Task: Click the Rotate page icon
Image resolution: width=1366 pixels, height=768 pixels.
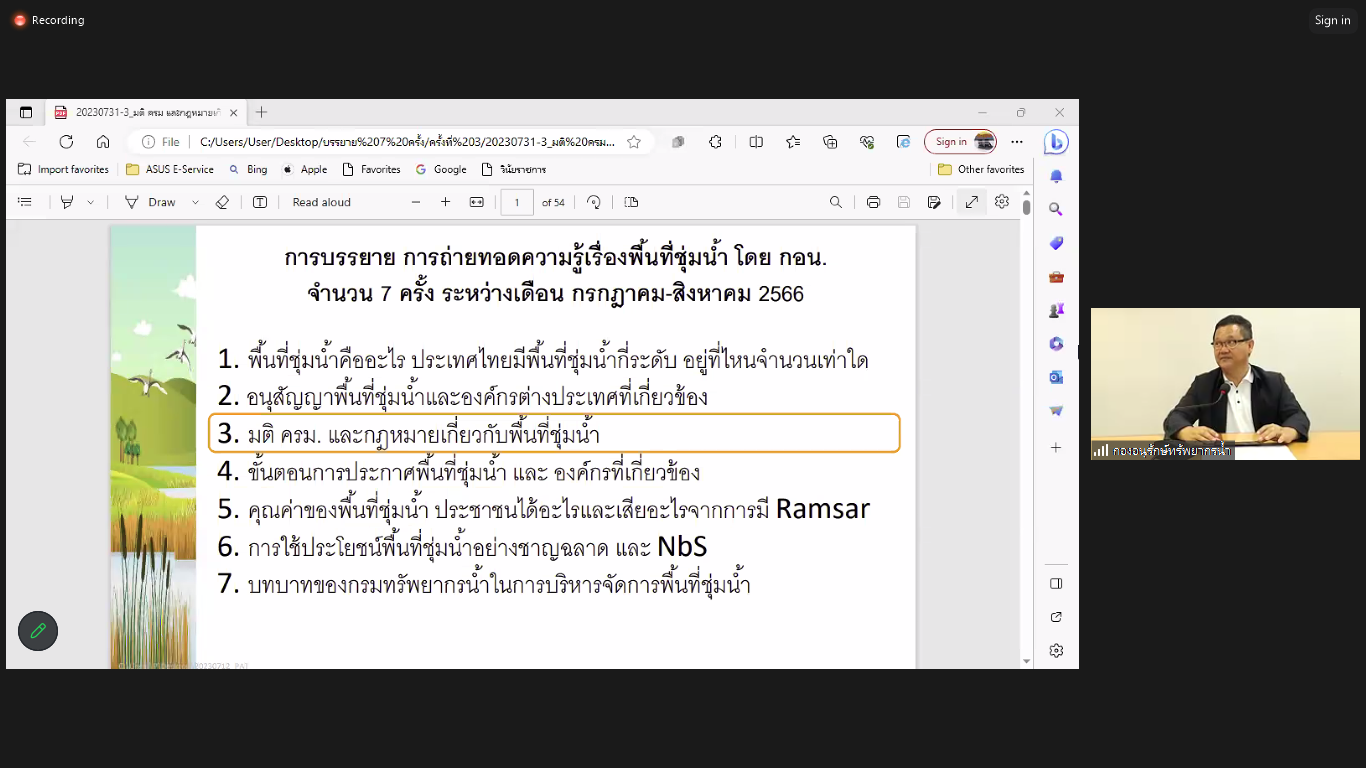Action: [594, 202]
